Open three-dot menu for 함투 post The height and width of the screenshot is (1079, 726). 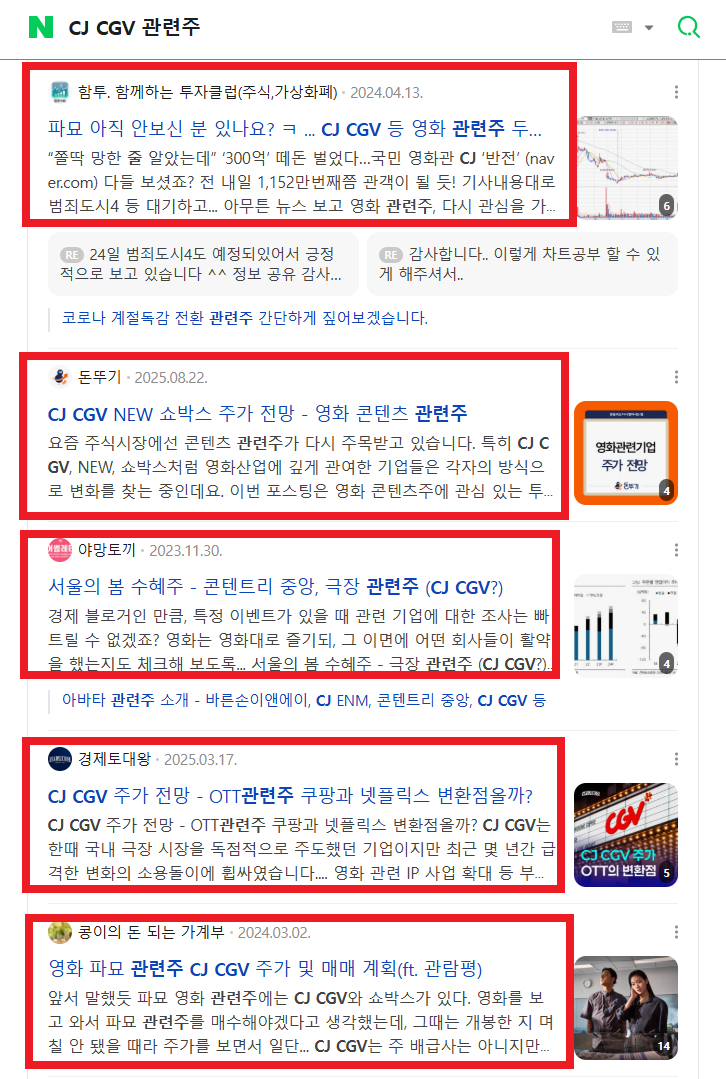tap(676, 92)
